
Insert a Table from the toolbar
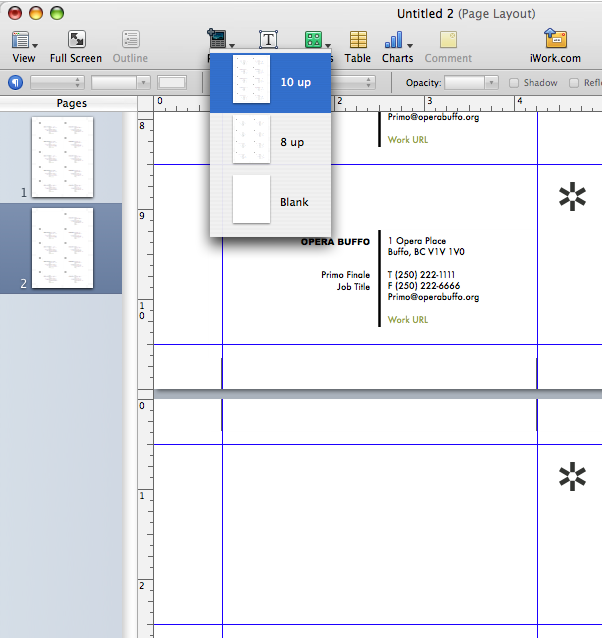coord(358,45)
